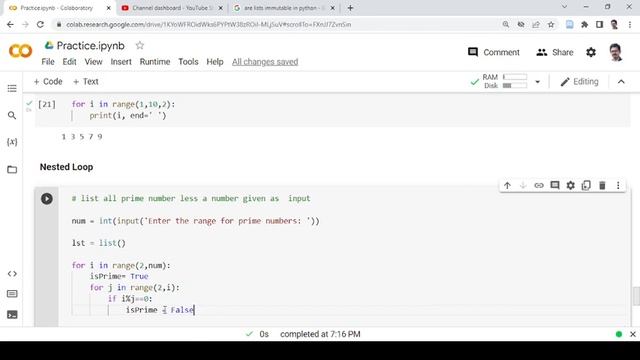Click the green connection status dot
The width and height of the screenshot is (640, 360).
click(619, 334)
